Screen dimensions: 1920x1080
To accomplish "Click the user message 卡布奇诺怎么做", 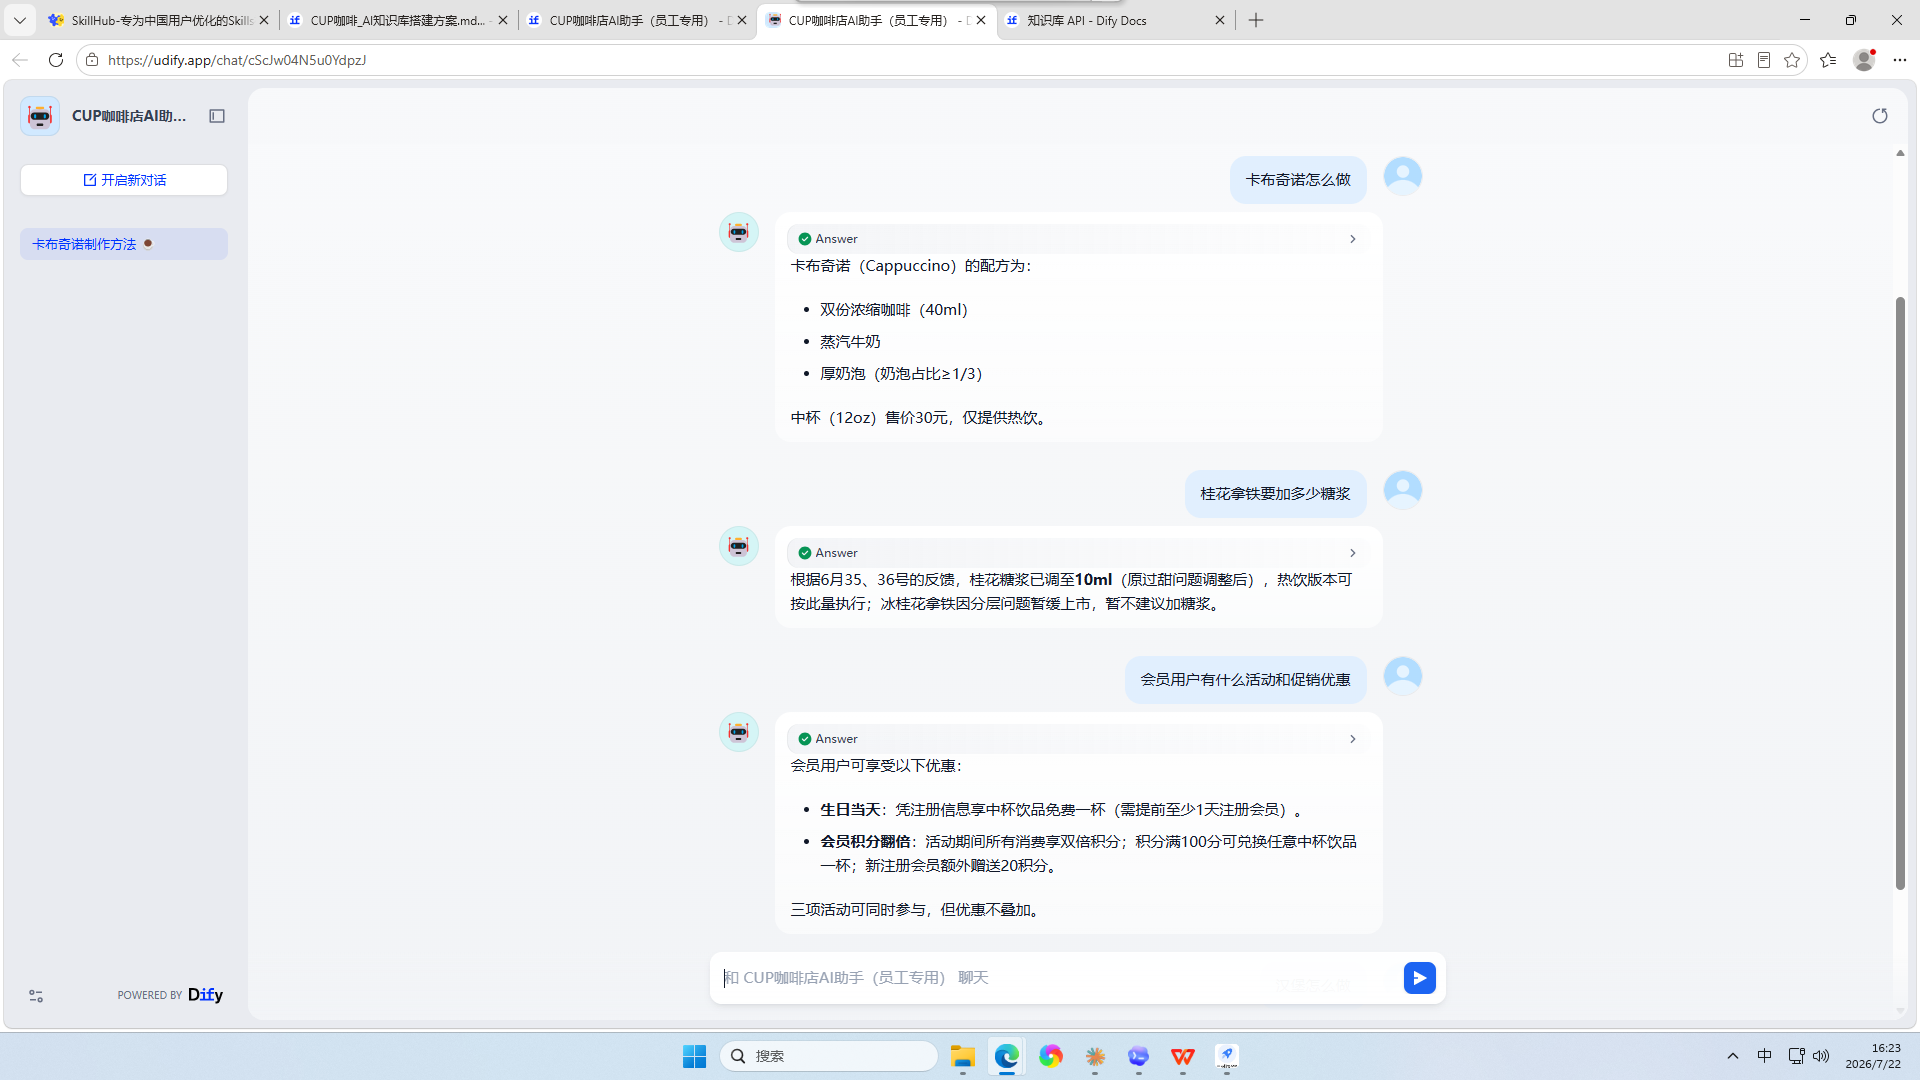I will [x=1298, y=180].
